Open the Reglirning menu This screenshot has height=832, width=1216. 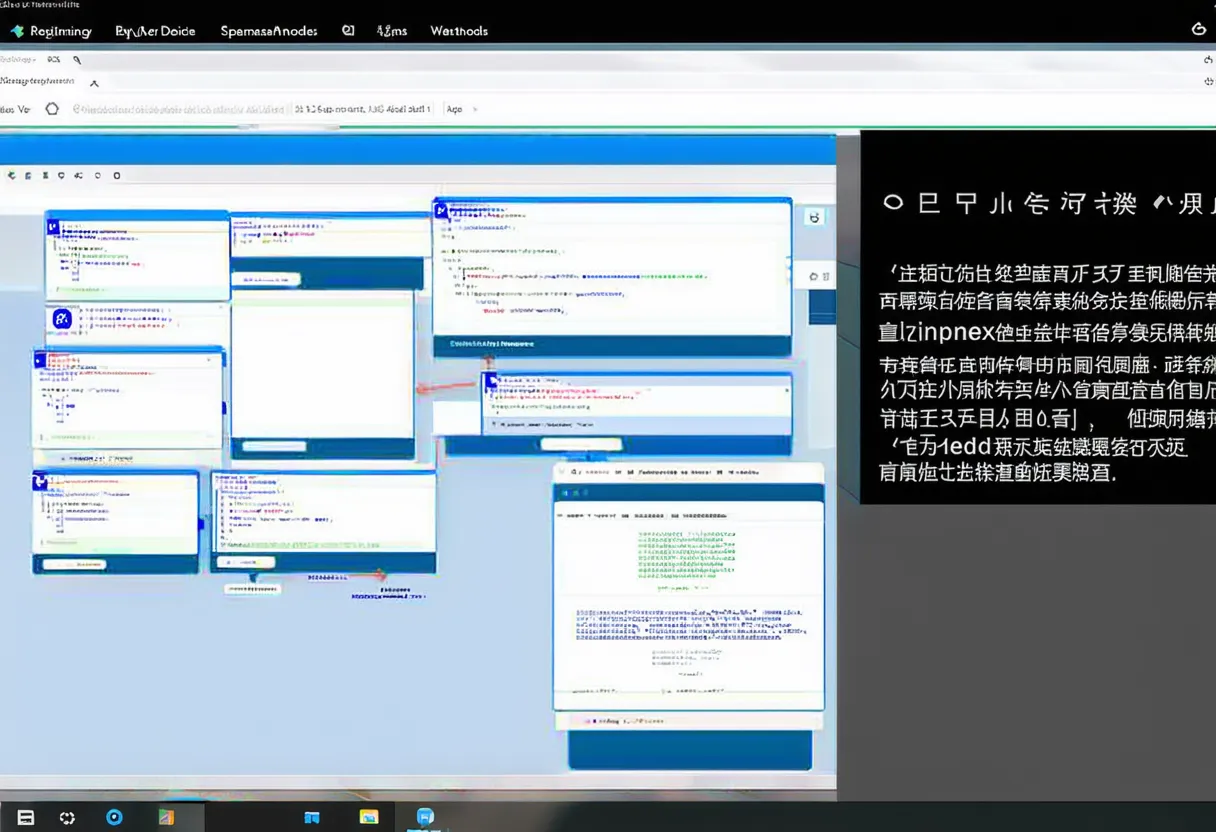click(60, 31)
